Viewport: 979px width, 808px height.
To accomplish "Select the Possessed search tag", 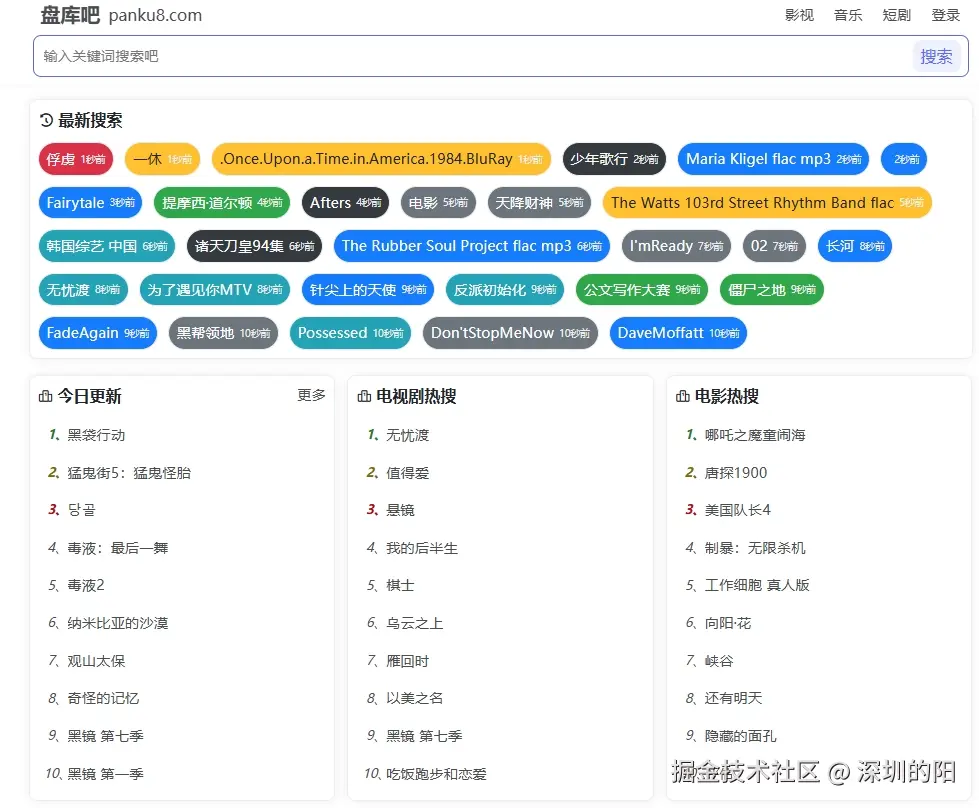I will click(350, 334).
